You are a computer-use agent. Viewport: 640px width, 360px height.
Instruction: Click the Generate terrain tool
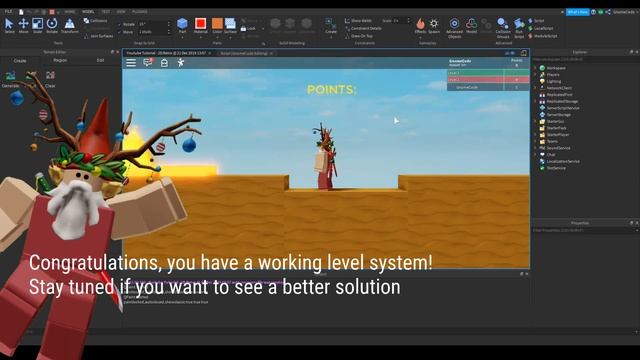point(10,79)
